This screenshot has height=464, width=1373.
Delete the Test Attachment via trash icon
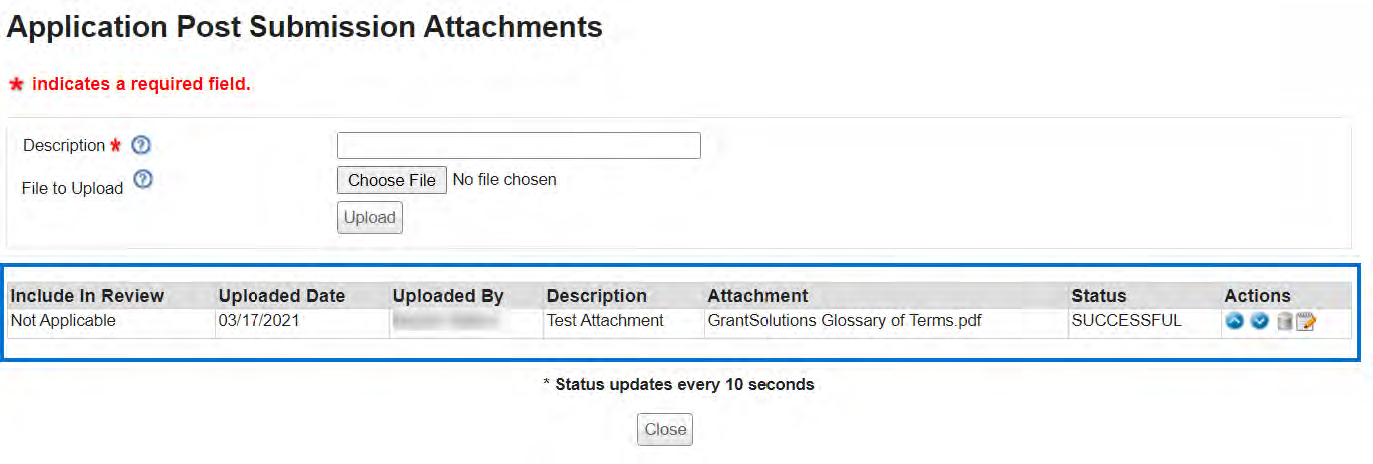tap(1284, 322)
